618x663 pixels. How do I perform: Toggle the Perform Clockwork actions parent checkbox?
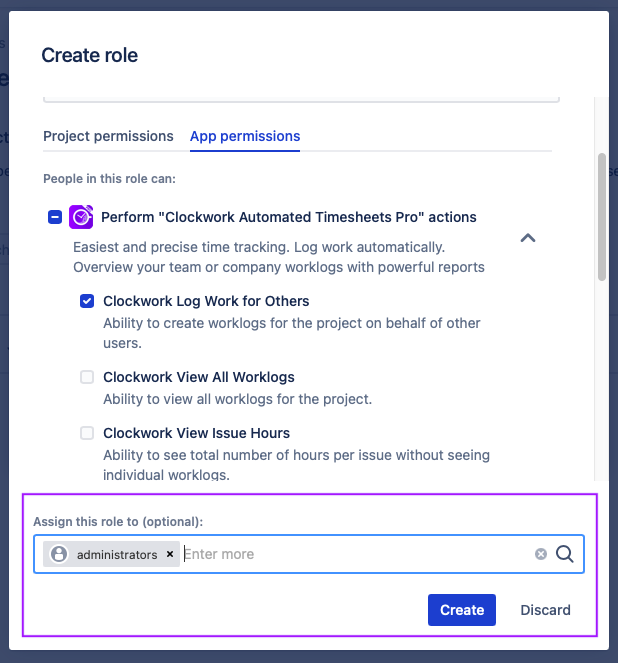pos(55,217)
